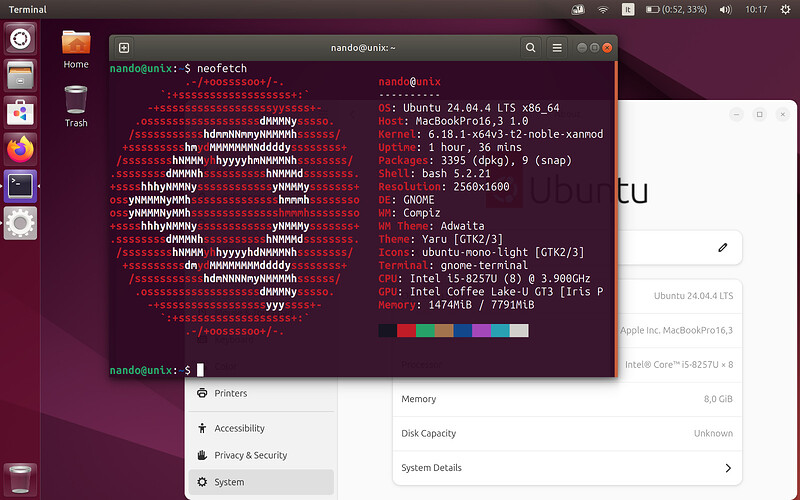Open the sound volume indicator

[725, 10]
